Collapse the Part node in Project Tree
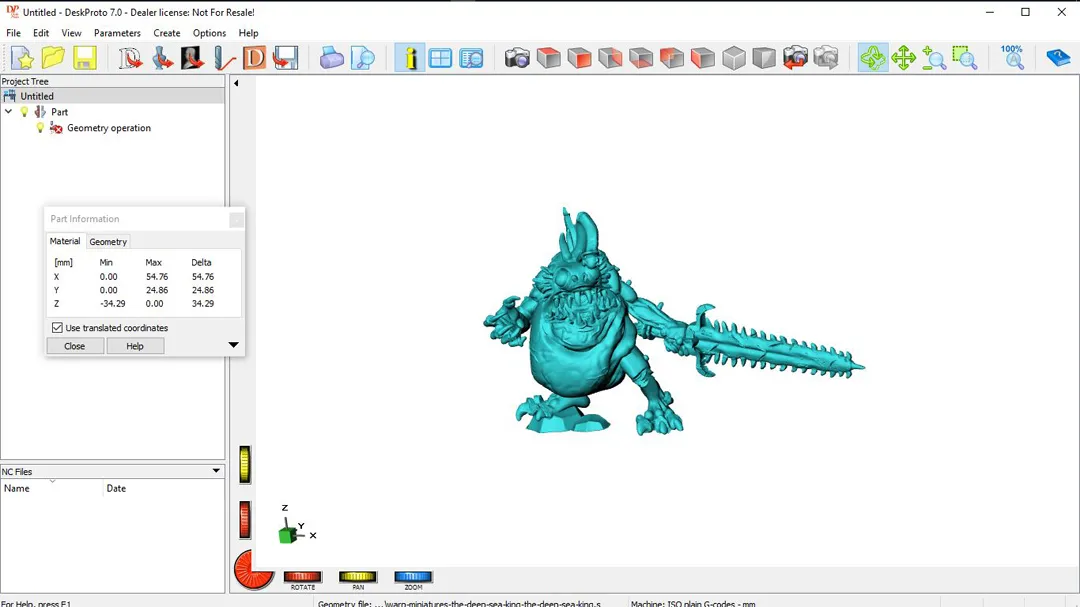This screenshot has width=1080, height=607. (8, 112)
